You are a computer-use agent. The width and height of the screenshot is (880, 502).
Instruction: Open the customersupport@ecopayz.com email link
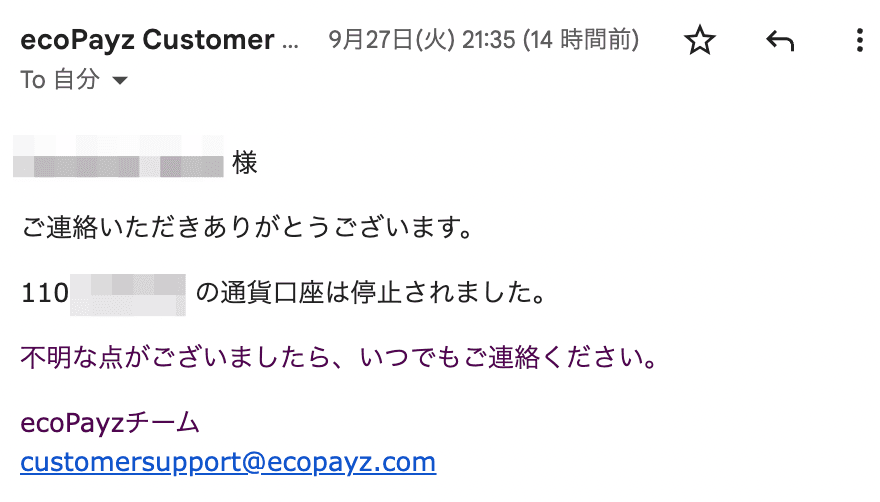228,462
